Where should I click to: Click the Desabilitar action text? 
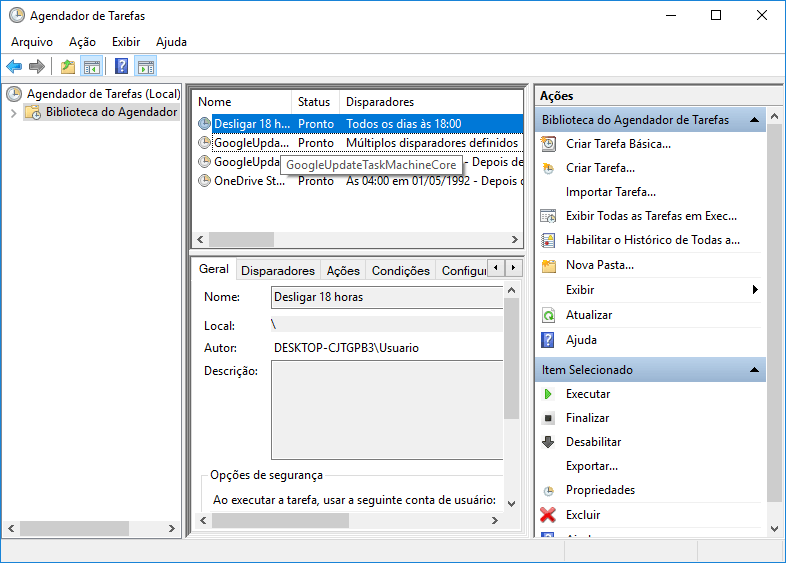(x=593, y=442)
